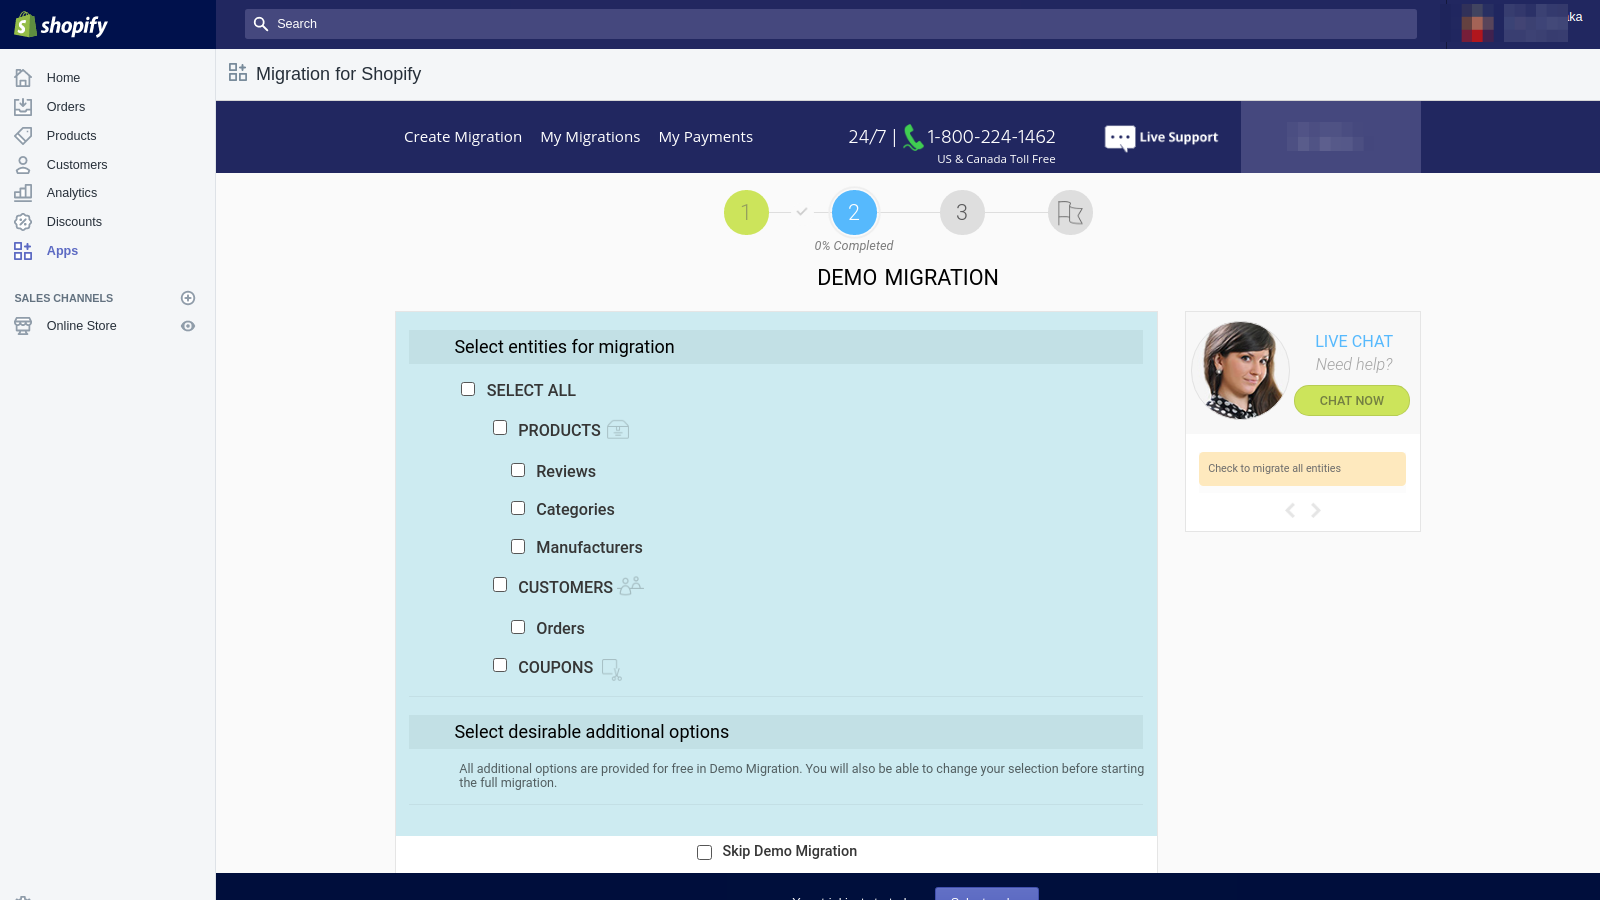Viewport: 1600px width, 900px height.
Task: Check the SELECT ALL checkbox
Action: (x=468, y=389)
